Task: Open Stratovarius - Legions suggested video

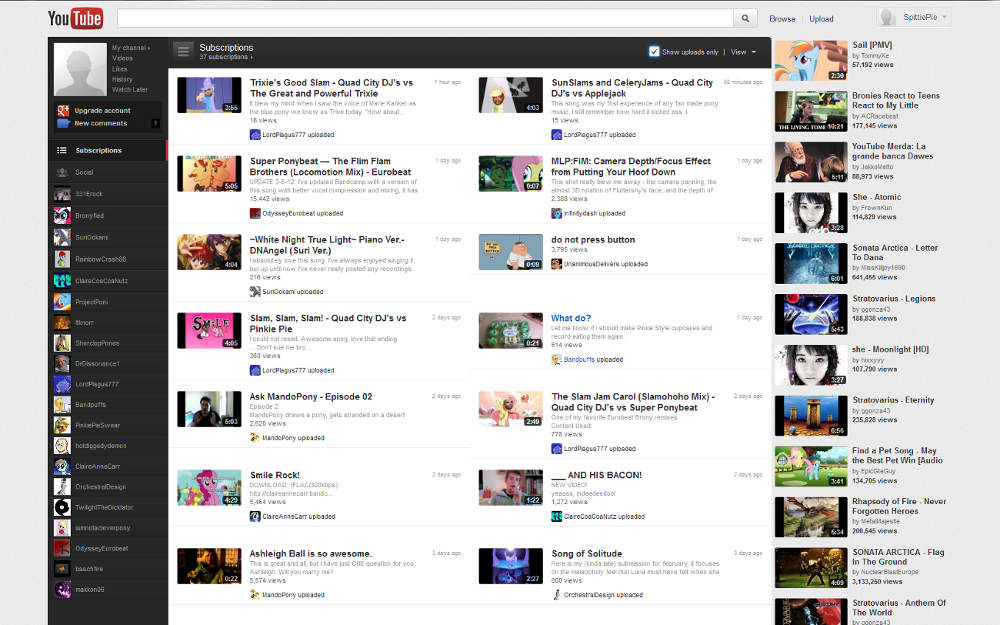Action: tap(893, 298)
